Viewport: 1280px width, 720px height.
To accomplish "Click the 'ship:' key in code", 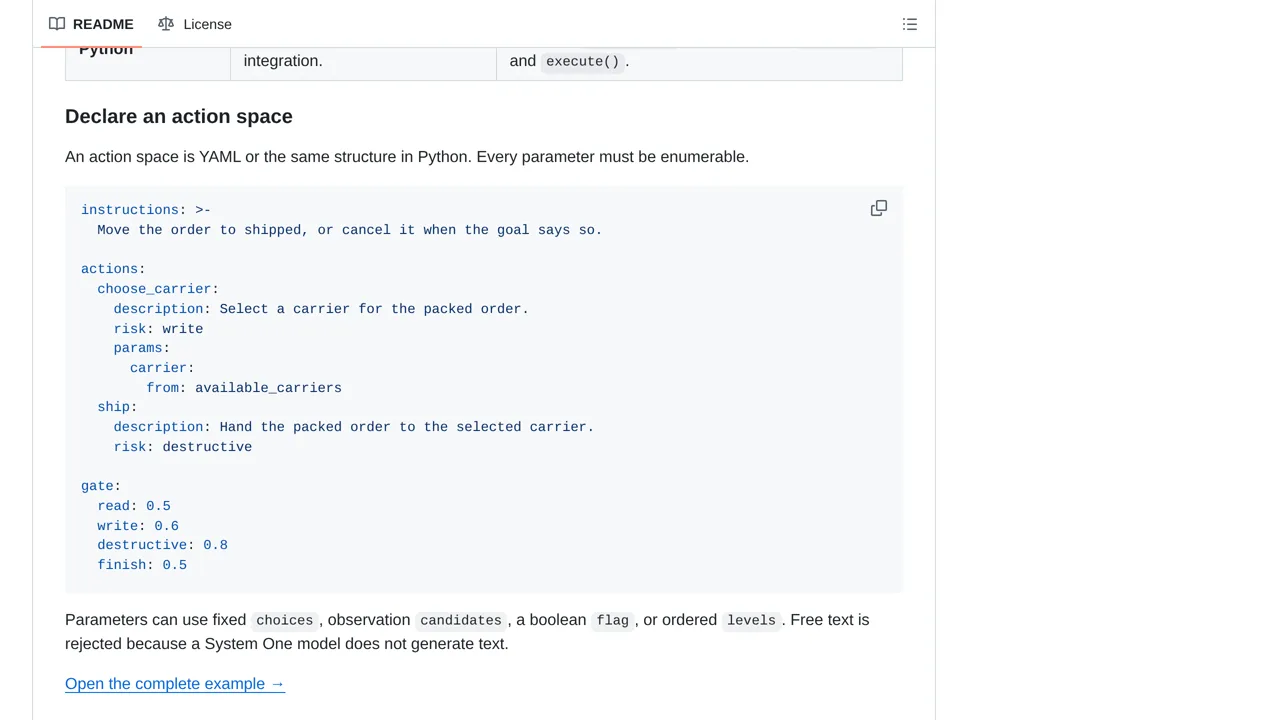I will tap(117, 407).
